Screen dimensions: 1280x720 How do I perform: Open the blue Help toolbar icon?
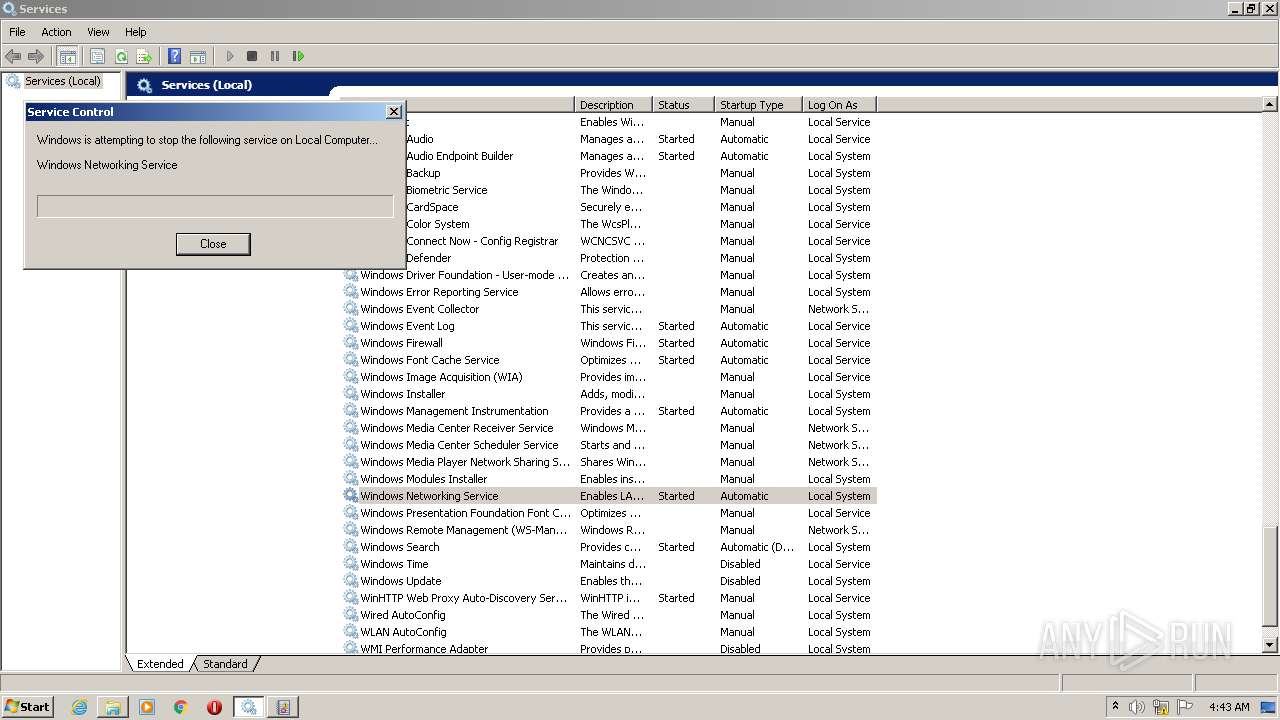[175, 57]
